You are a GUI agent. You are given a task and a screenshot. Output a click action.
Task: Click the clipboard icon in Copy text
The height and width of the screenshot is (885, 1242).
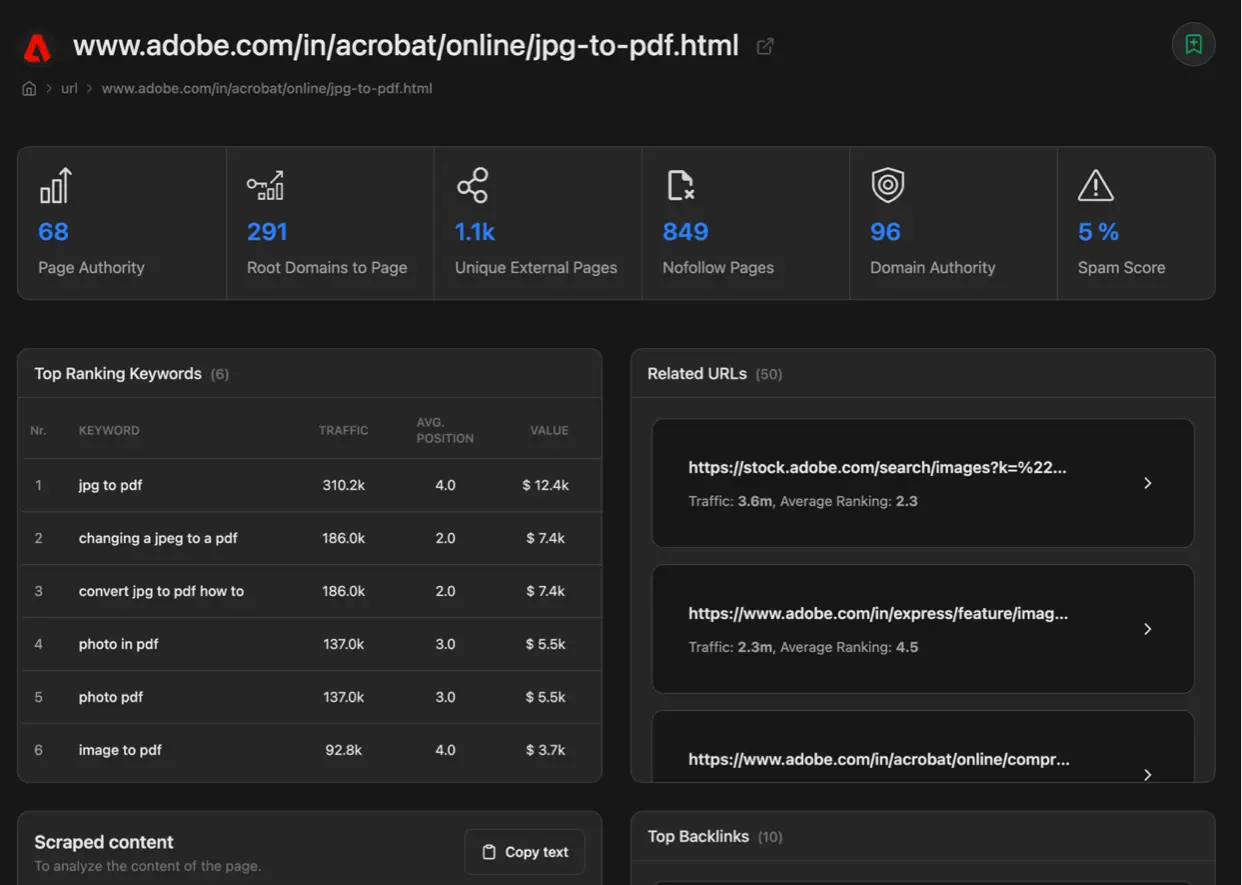tap(489, 852)
